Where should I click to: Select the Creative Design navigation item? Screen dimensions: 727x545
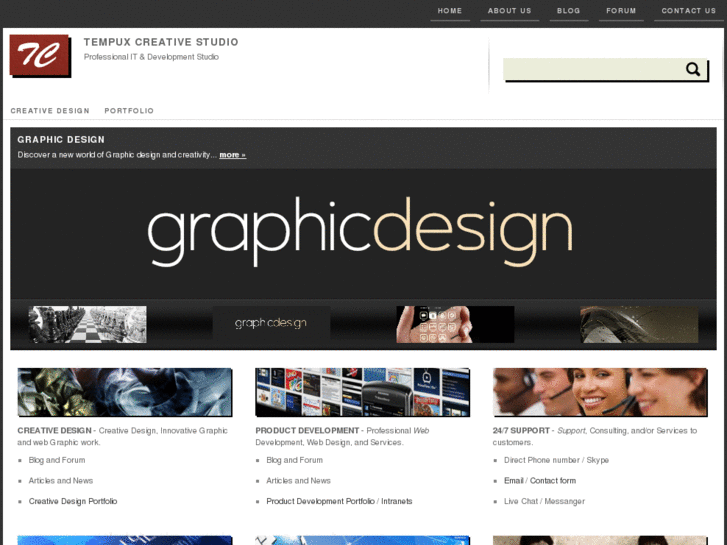point(50,111)
